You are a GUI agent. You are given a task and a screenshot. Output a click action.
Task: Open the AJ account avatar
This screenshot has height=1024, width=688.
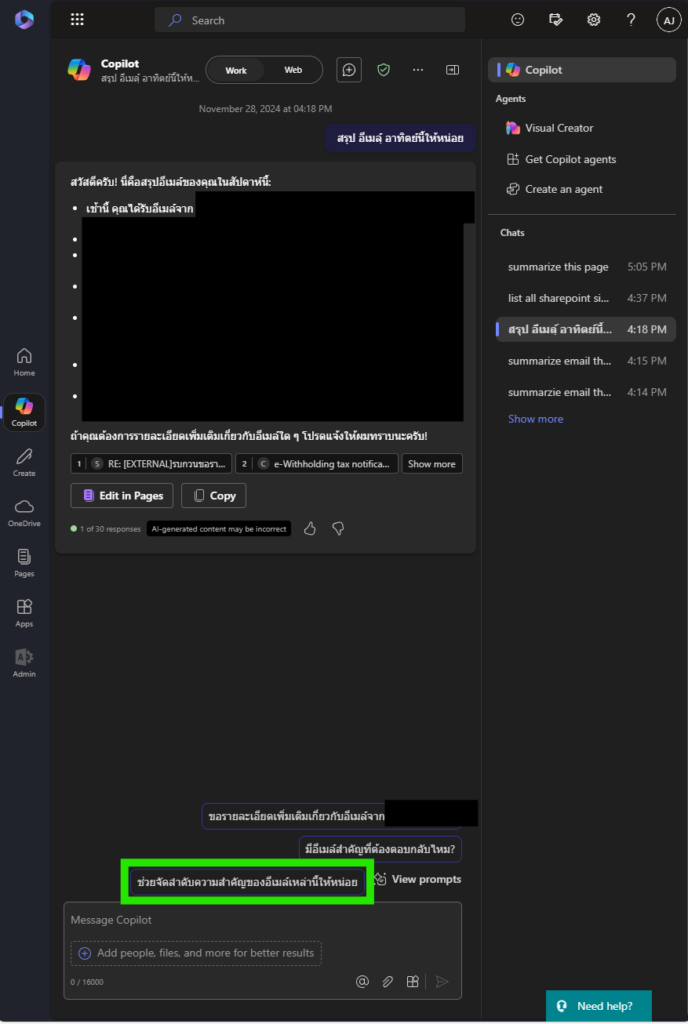tap(668, 20)
